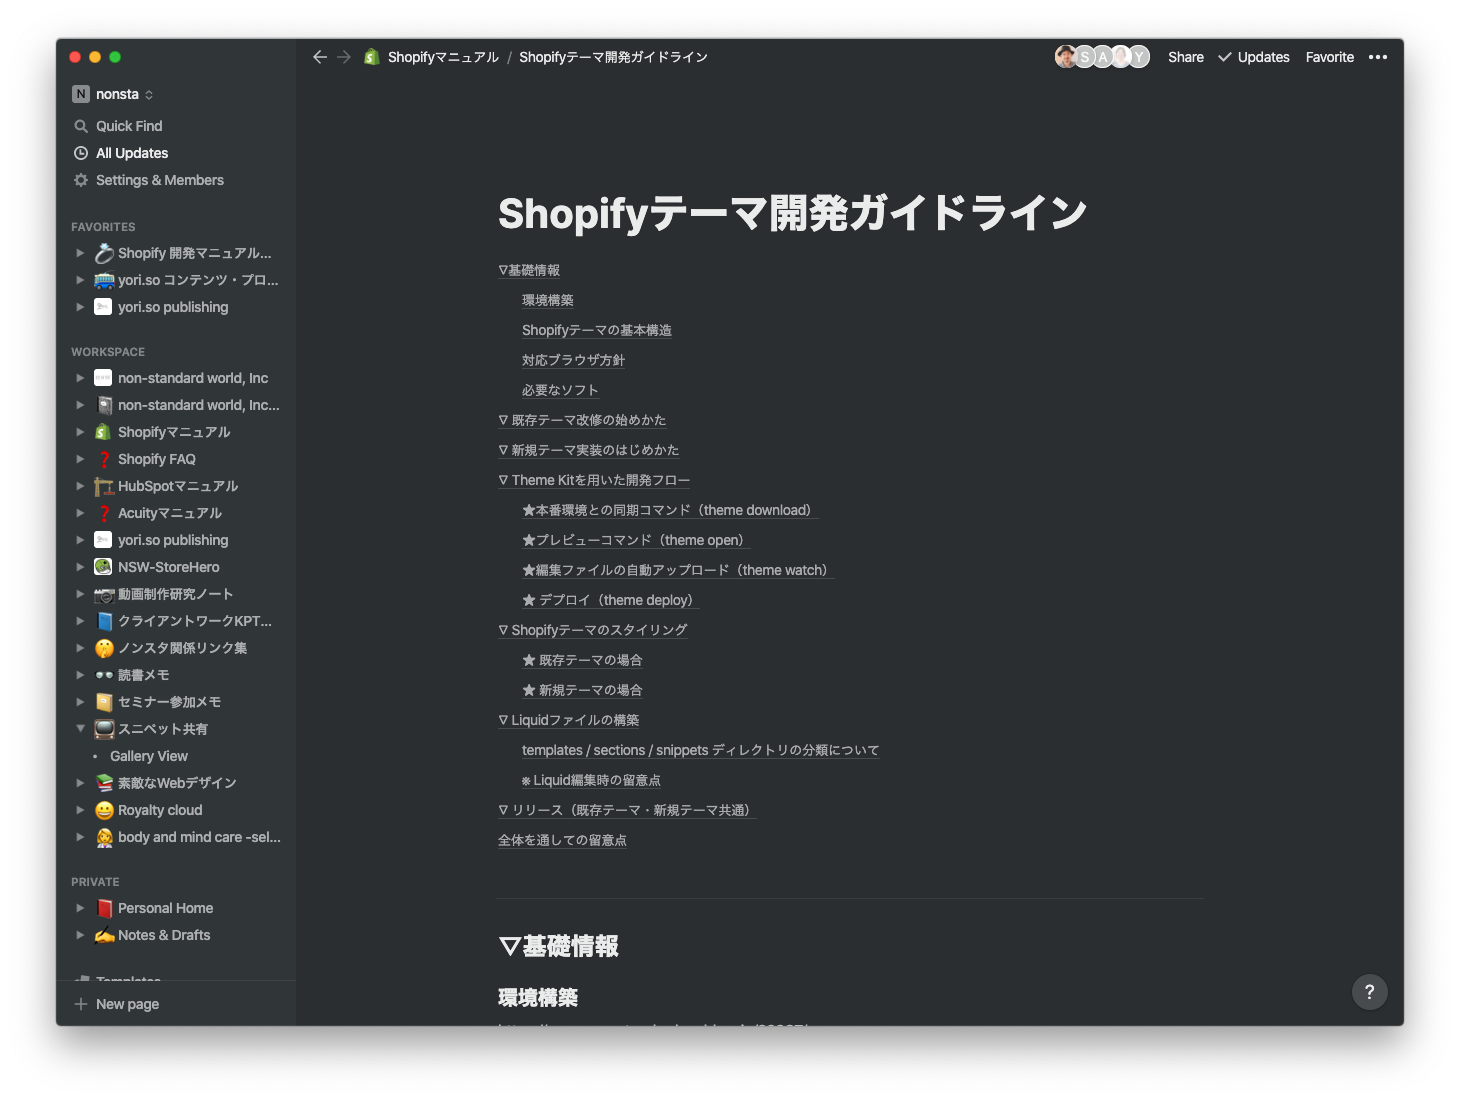
Task: Click the Quick Find magnifier icon
Action: (81, 126)
